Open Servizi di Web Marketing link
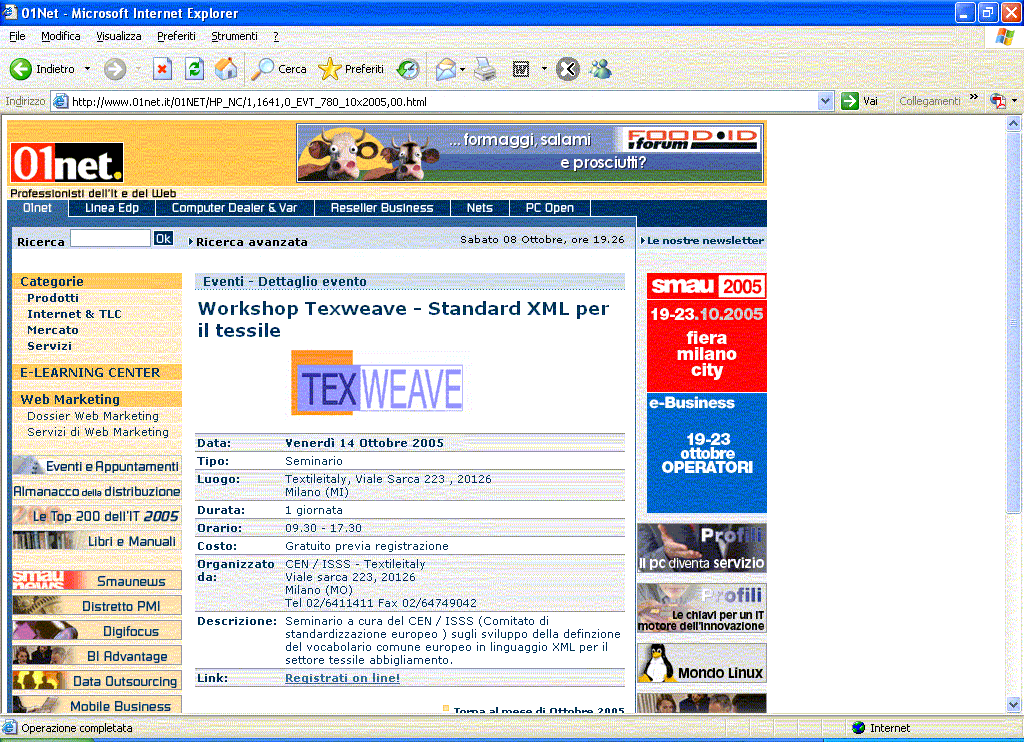The height and width of the screenshot is (742, 1024). click(98, 432)
